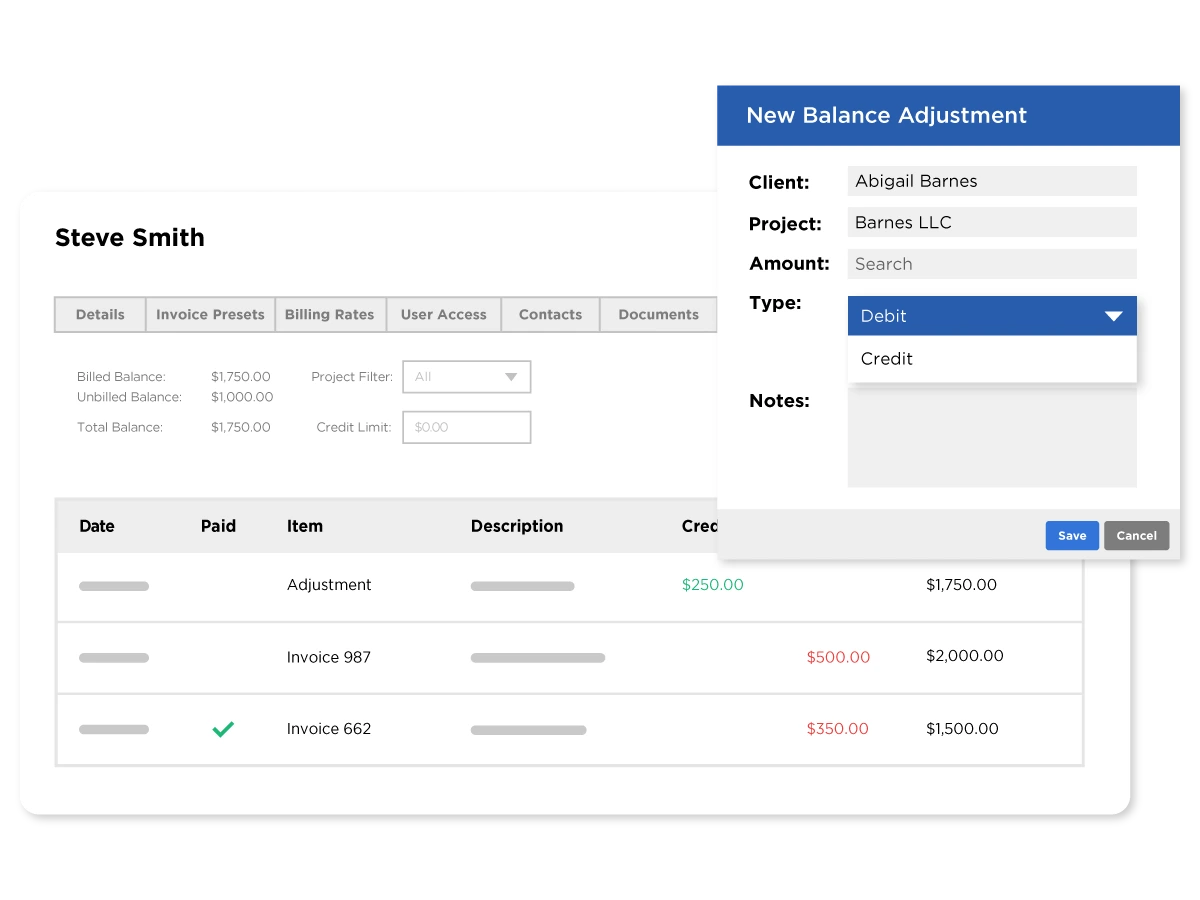This screenshot has width=1200, height=900.
Task: Click the $2,000.00 balance value
Action: pyautogui.click(x=965, y=656)
